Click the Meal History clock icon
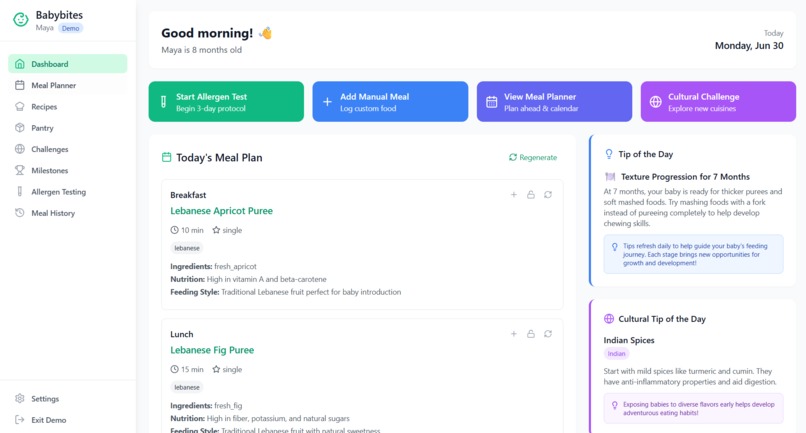Viewport: 806px width, 433px height. point(20,213)
